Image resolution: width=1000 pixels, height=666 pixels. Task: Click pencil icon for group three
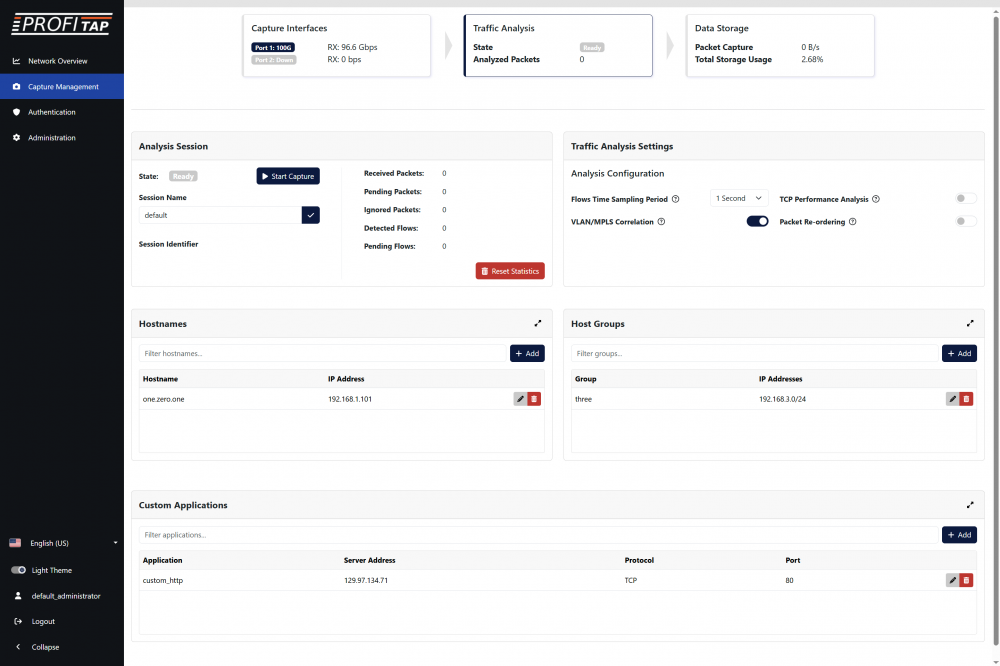click(x=952, y=399)
